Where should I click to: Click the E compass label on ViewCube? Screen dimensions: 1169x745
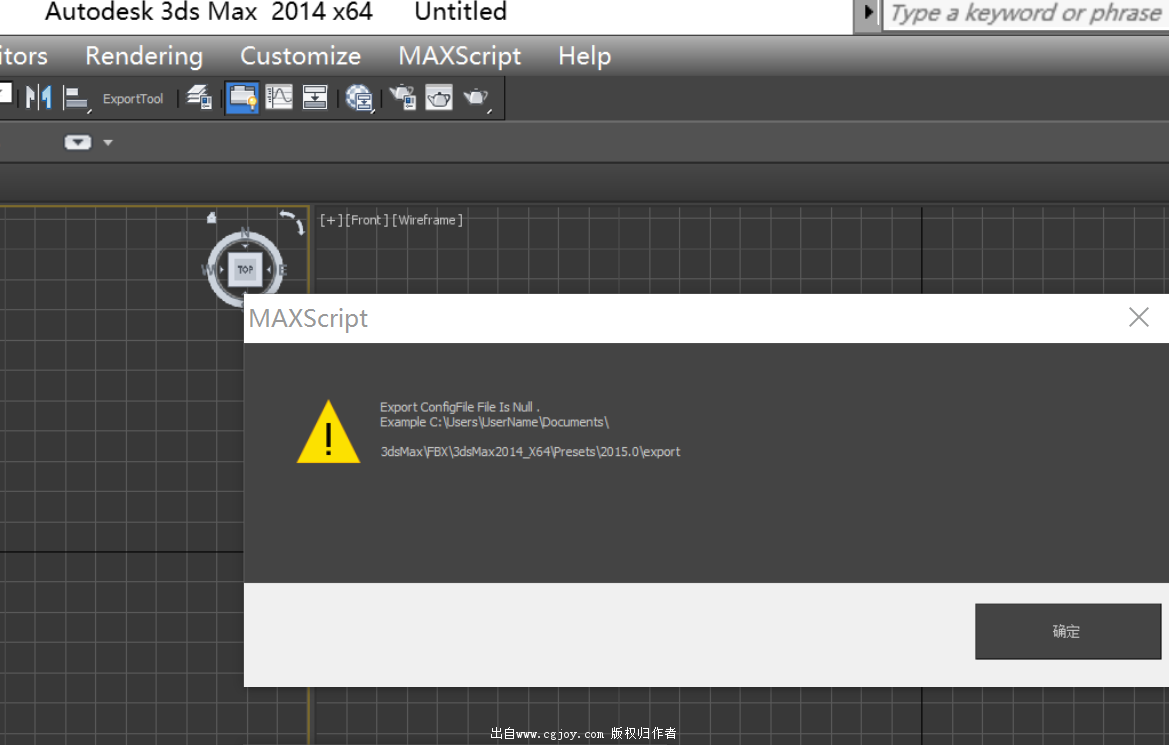point(283,270)
